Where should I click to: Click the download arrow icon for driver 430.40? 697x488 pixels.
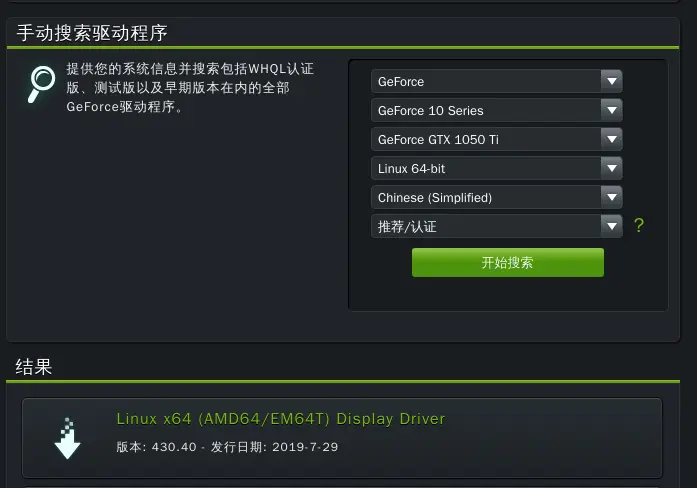pyautogui.click(x=67, y=438)
